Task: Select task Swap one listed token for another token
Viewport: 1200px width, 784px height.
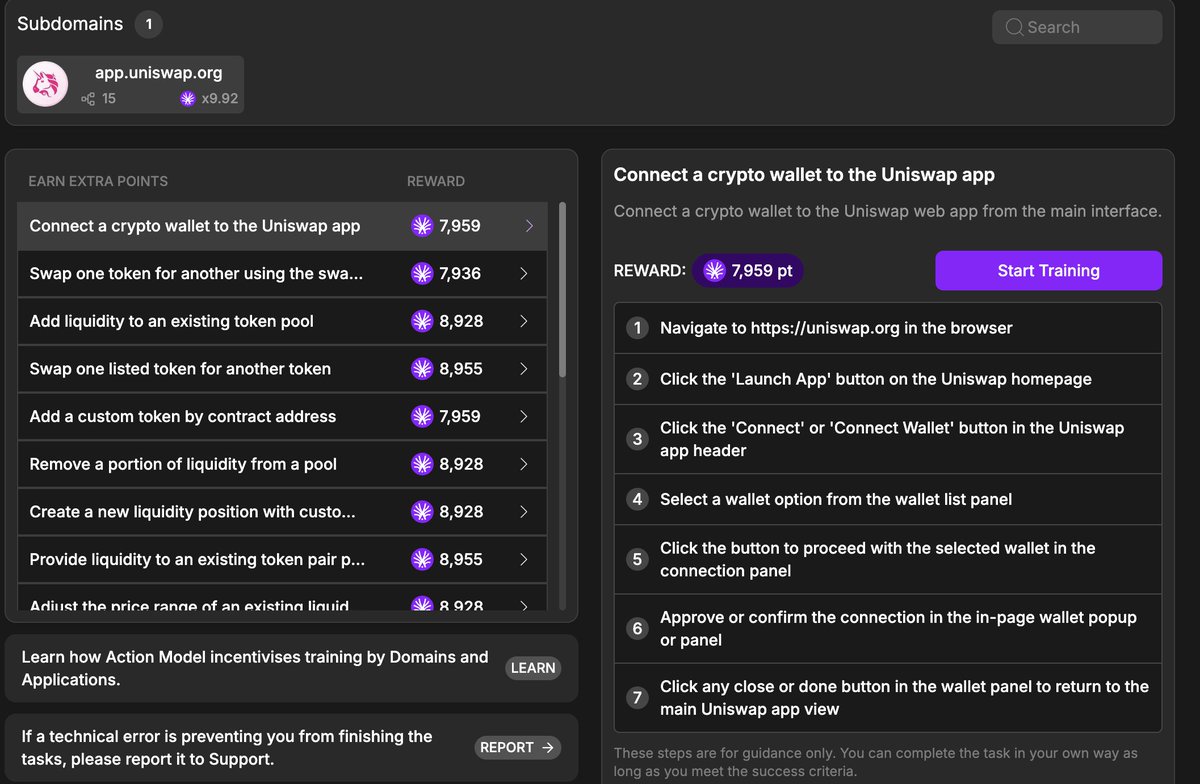Action: [282, 369]
